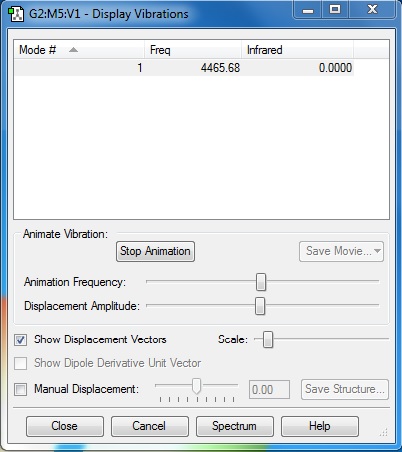Toggle Show Displacement Vectors checkbox

[x=21, y=340]
